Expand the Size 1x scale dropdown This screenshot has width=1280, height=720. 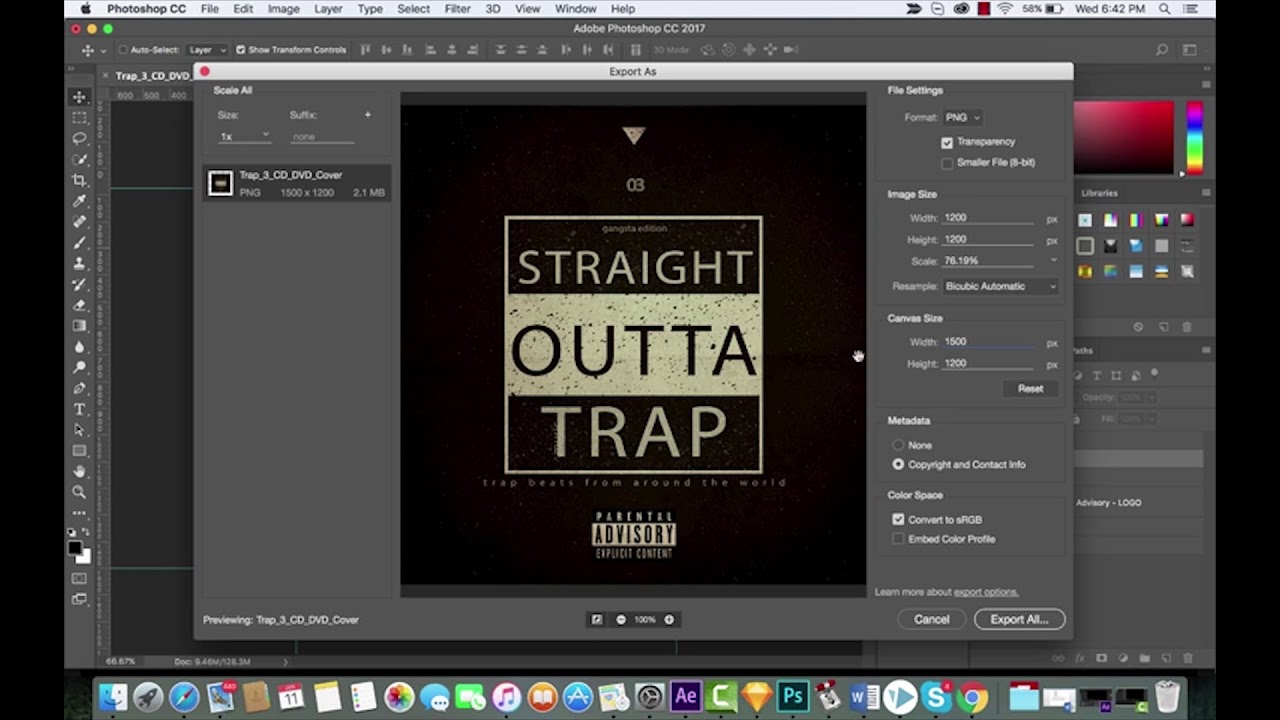click(x=245, y=136)
